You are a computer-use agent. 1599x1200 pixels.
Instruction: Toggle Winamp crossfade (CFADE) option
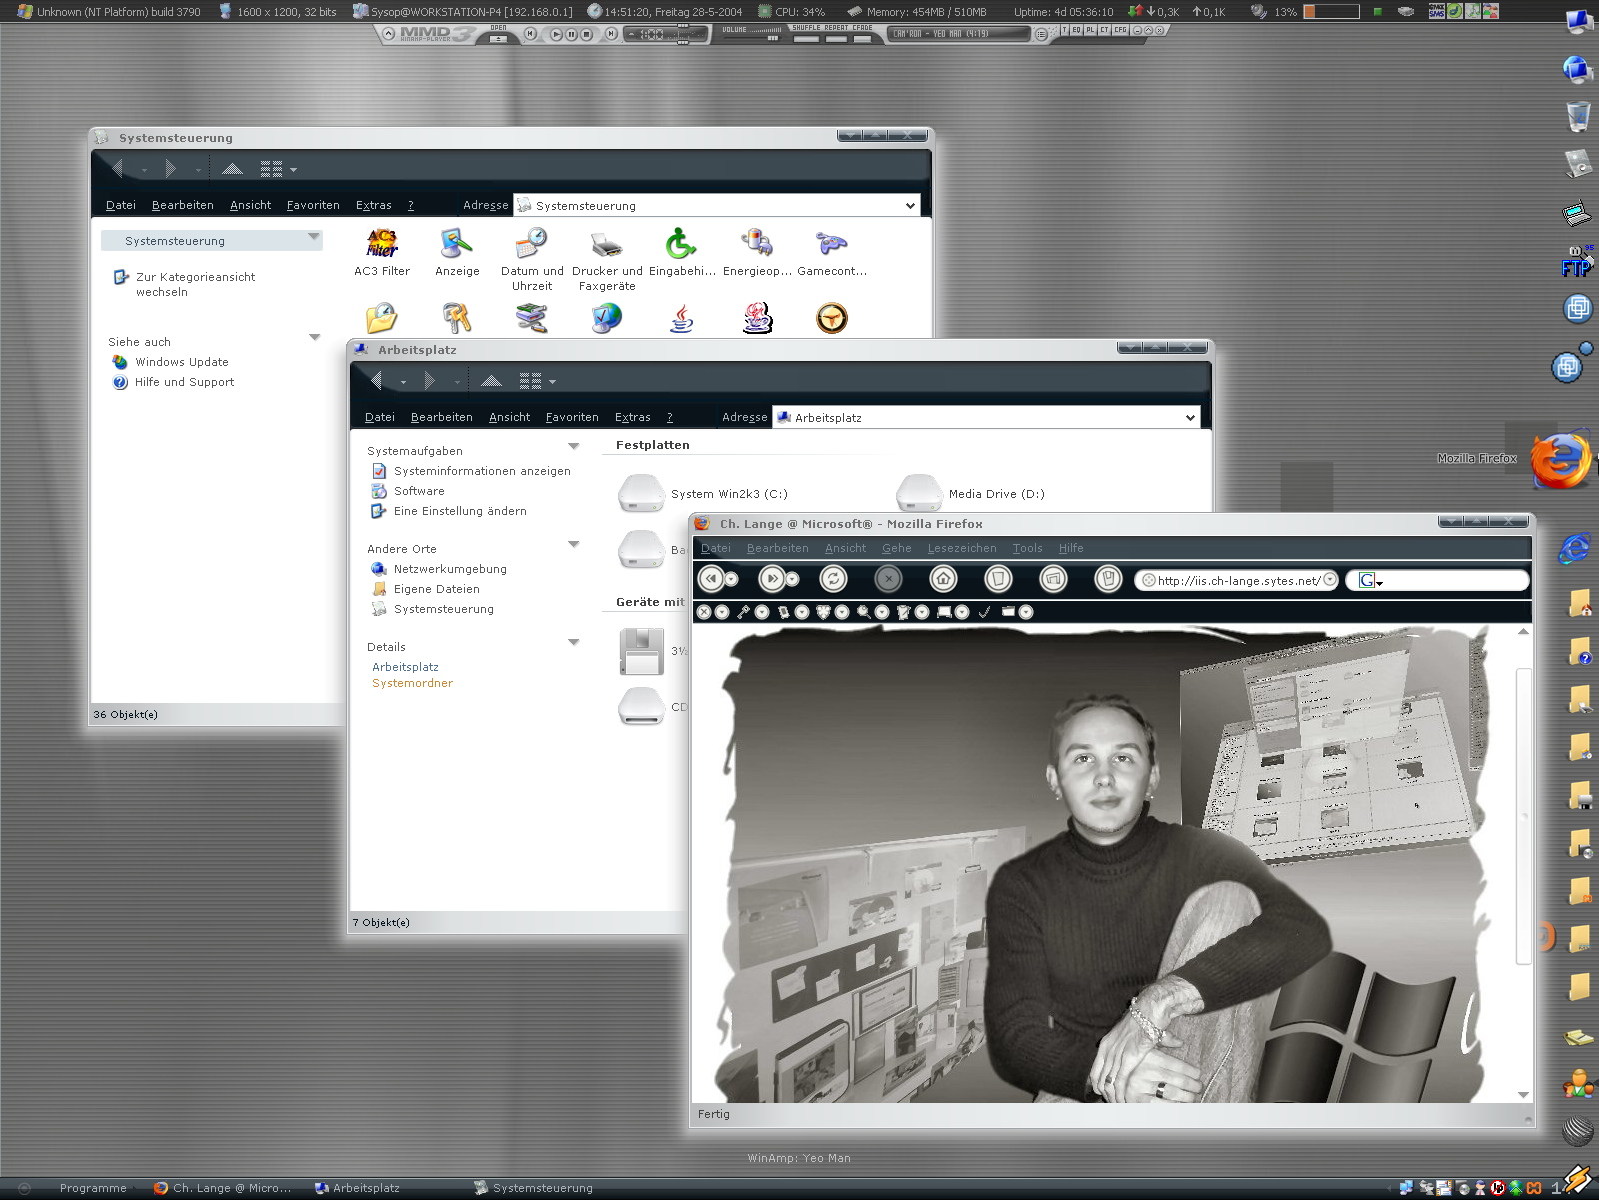click(x=862, y=38)
